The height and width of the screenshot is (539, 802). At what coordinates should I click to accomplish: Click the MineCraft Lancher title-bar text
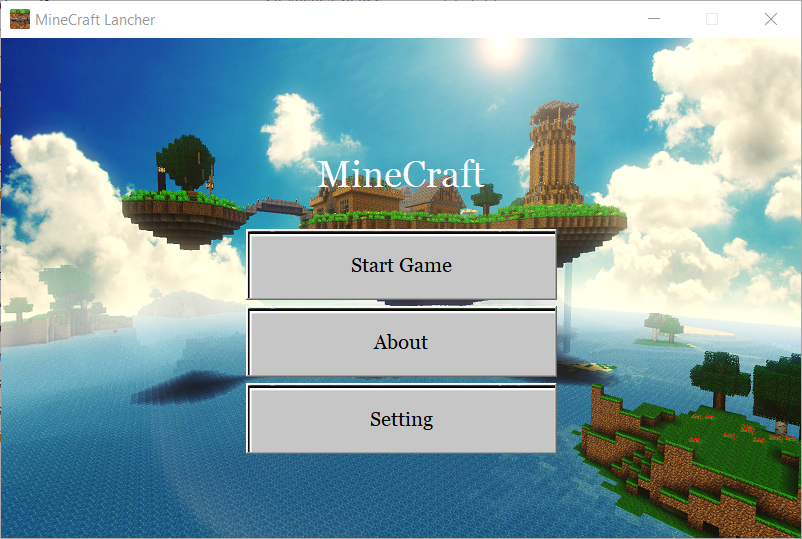(x=95, y=20)
